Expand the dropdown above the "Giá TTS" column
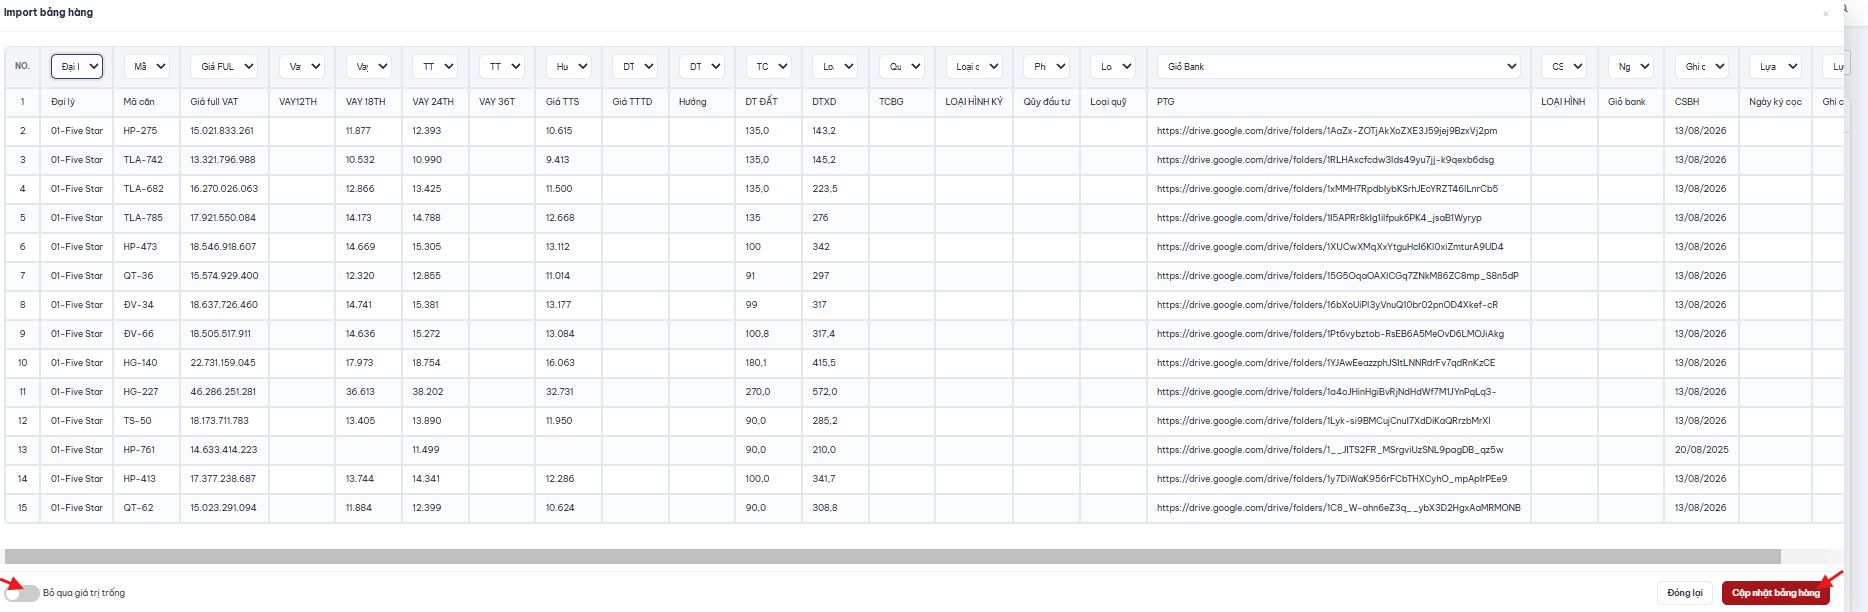The width and height of the screenshot is (1868, 612). pos(568,66)
